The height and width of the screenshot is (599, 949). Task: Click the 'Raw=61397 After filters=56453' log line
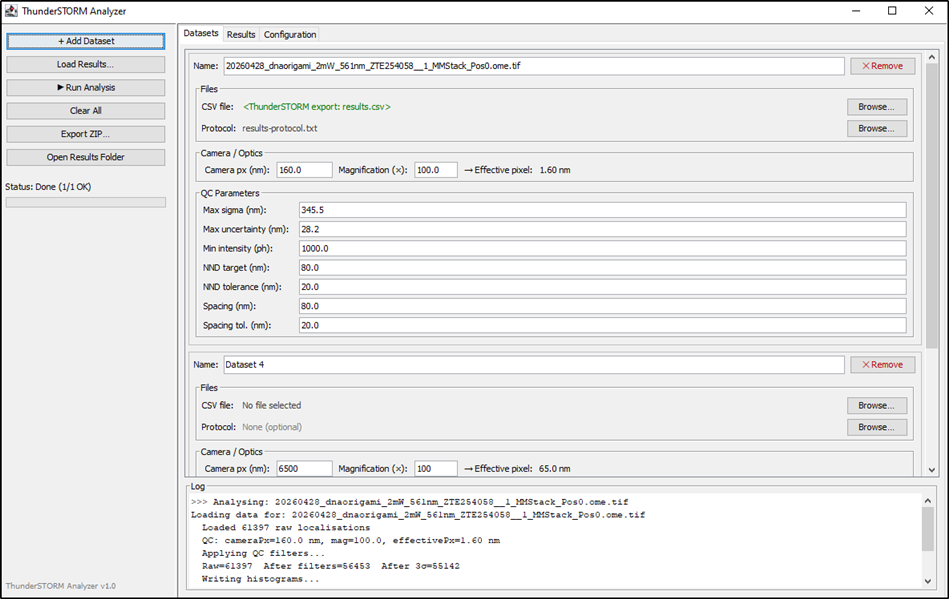(x=330, y=566)
